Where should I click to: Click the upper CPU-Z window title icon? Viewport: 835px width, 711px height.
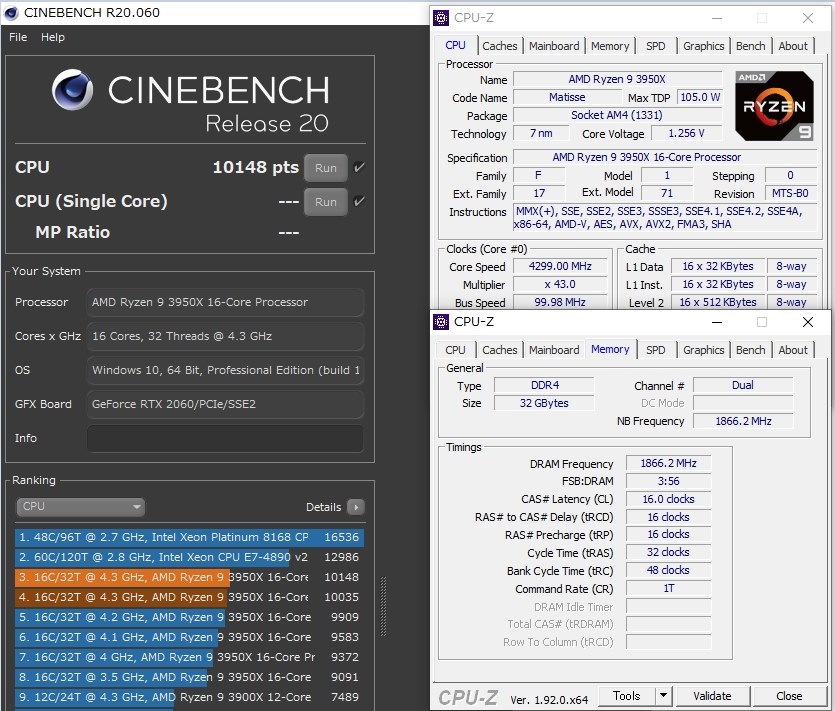coord(441,18)
